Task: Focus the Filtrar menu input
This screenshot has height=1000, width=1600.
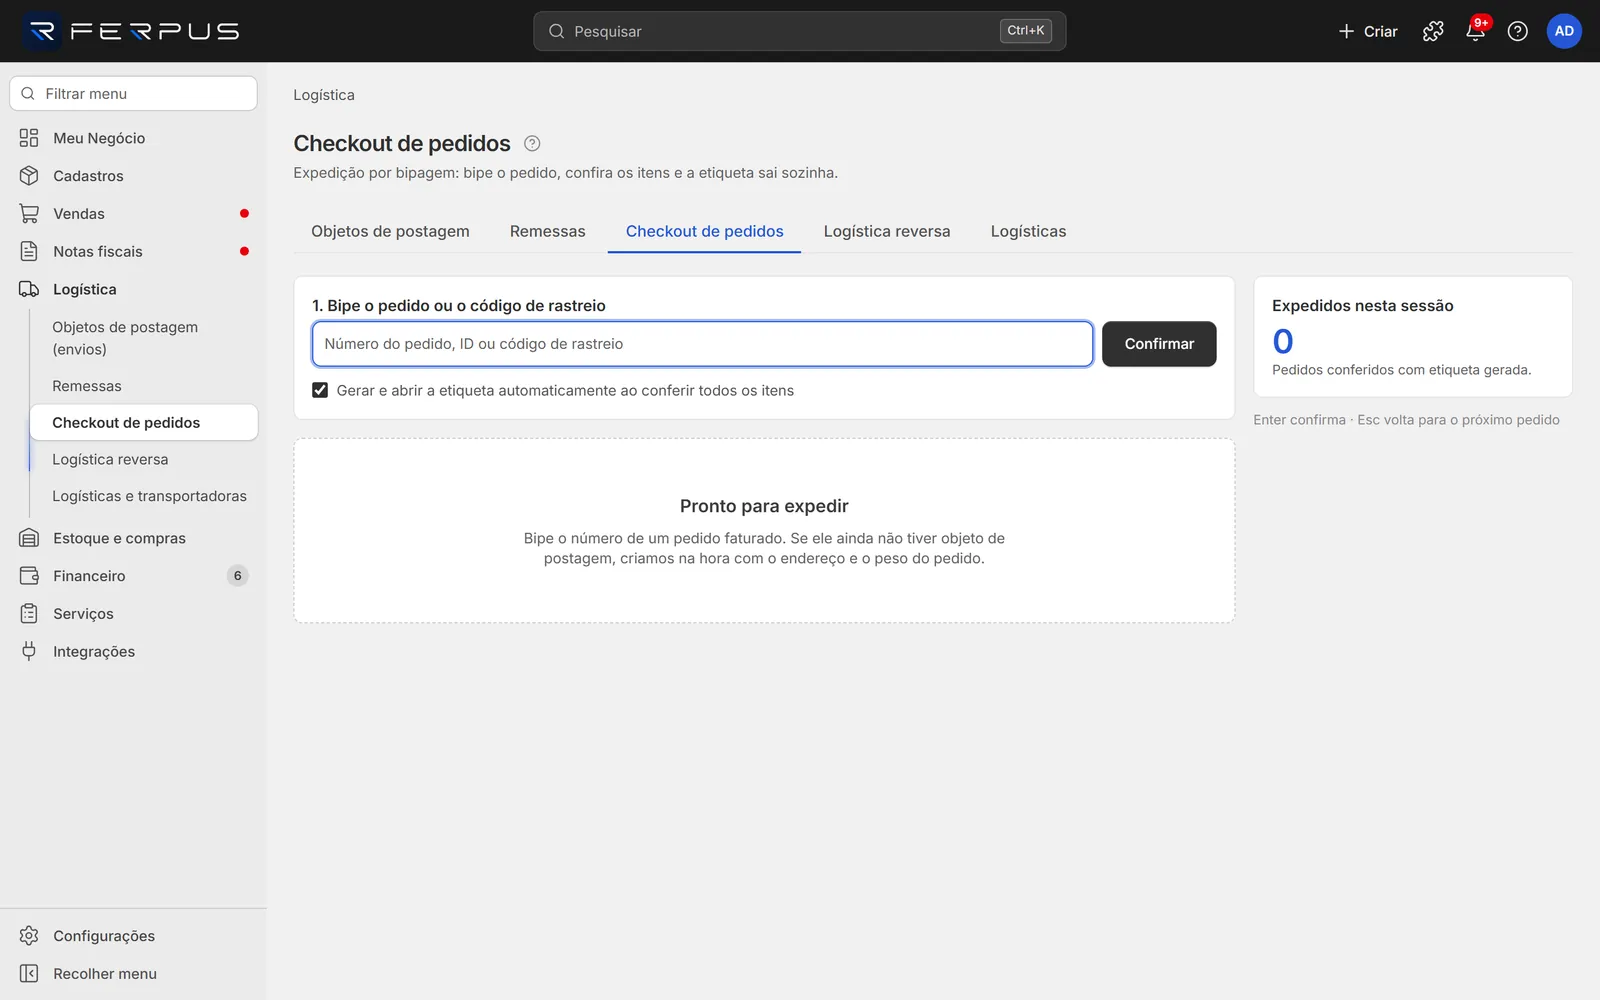Action: pyautogui.click(x=133, y=94)
